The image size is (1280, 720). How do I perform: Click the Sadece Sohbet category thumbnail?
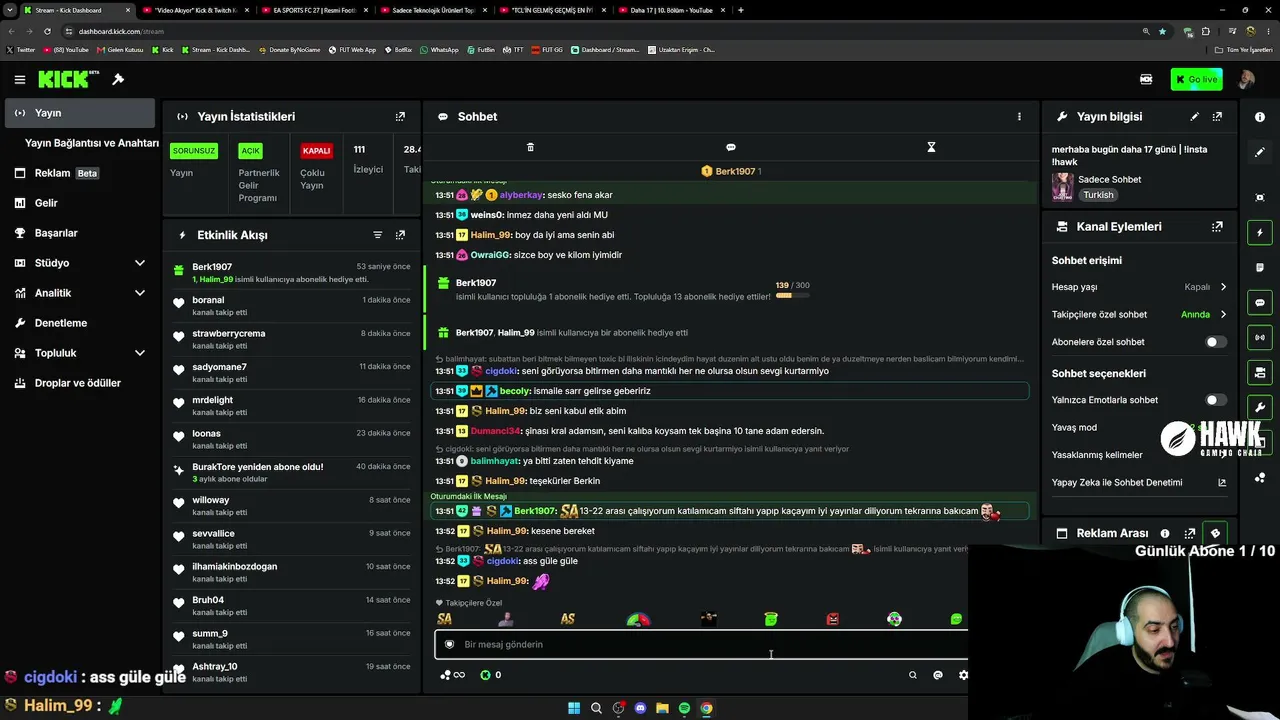(1062, 186)
